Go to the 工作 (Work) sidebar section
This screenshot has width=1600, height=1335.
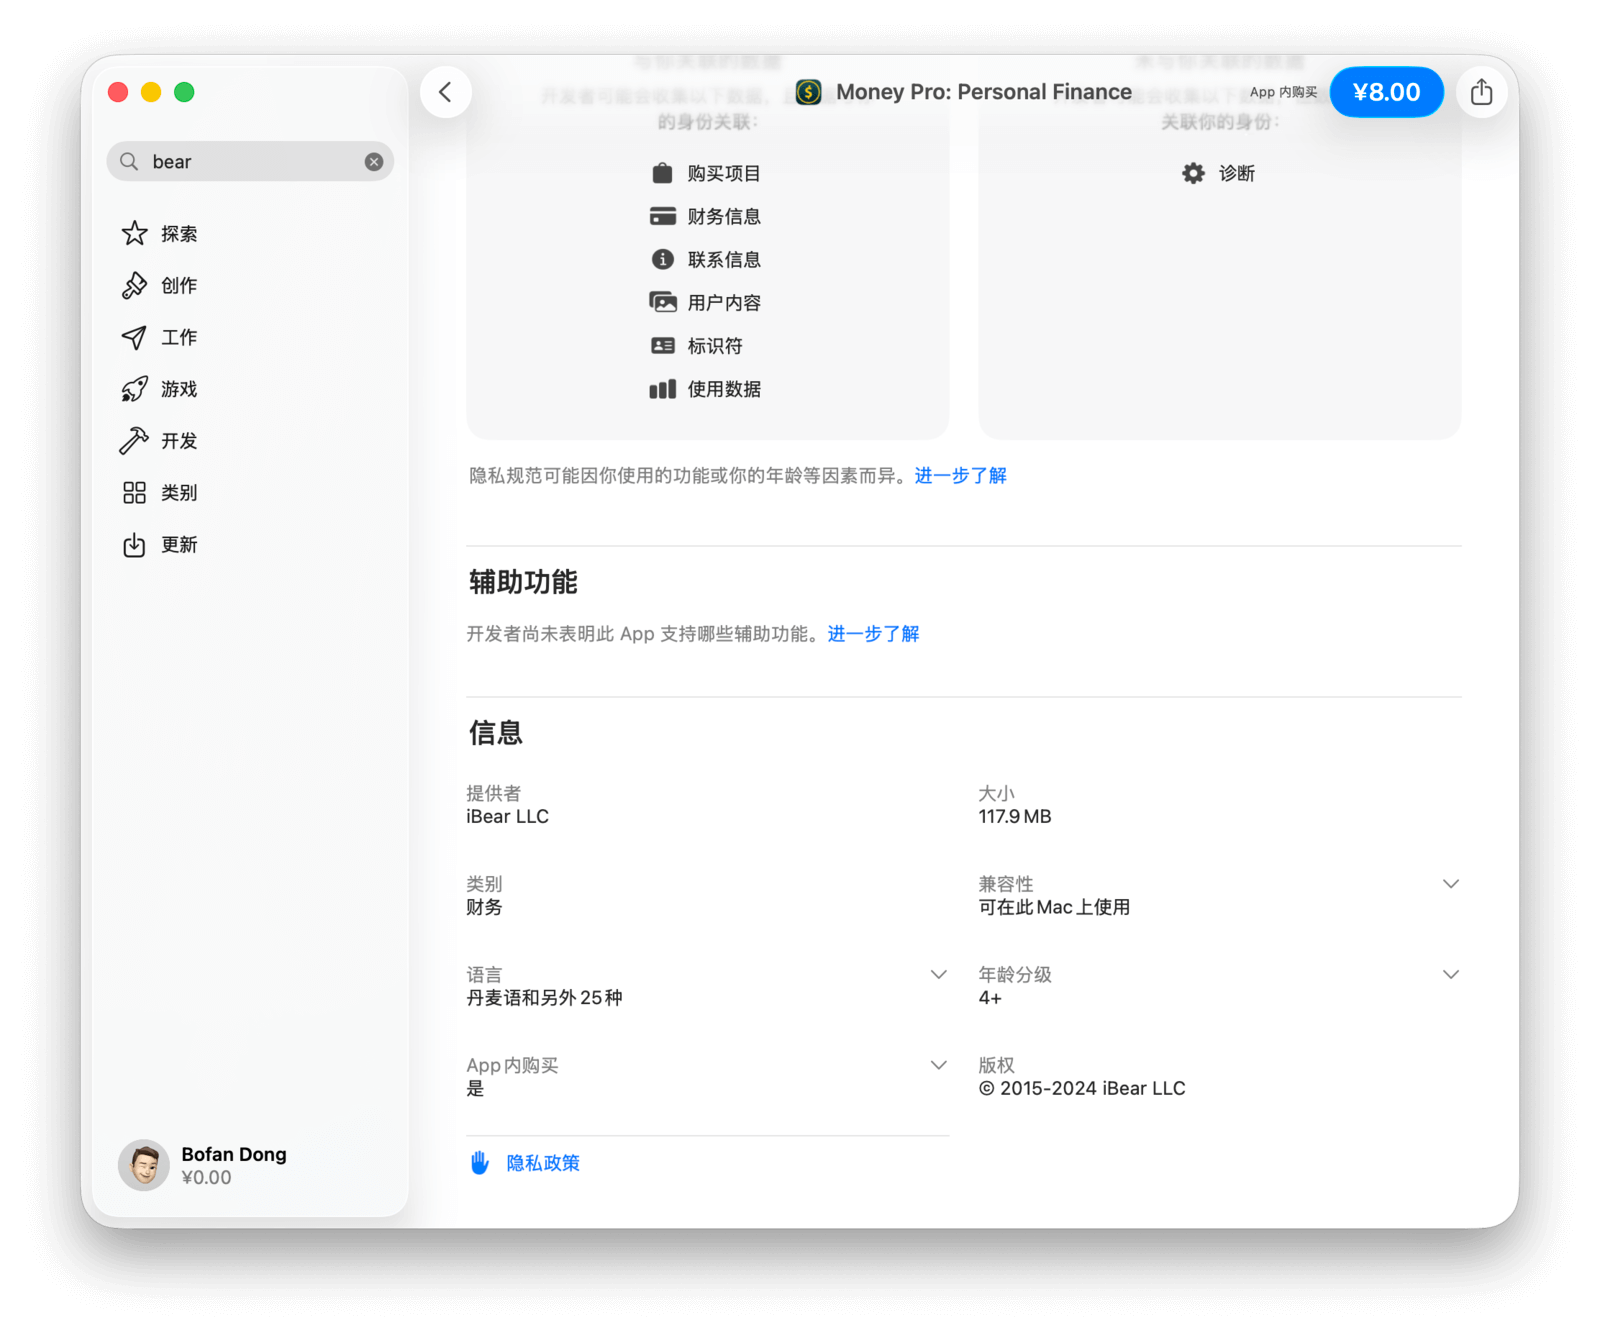pyautogui.click(x=160, y=338)
